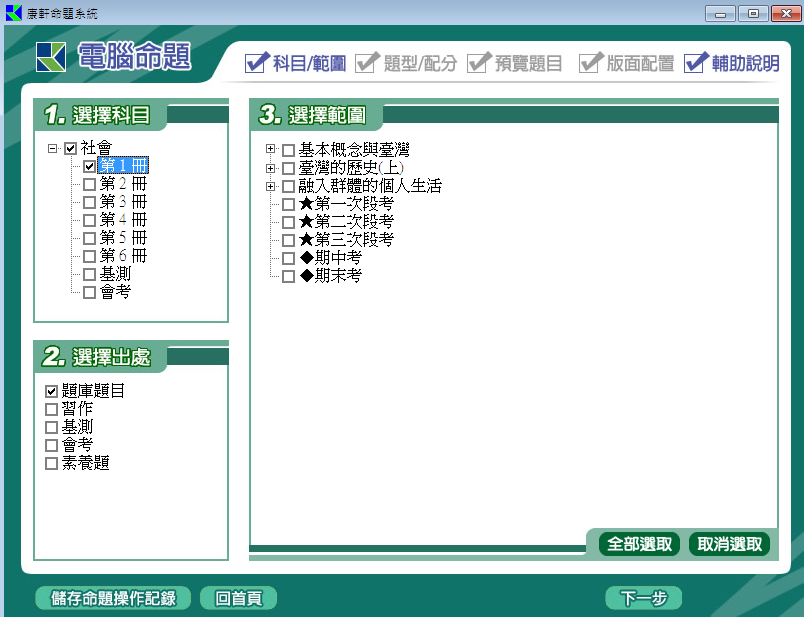This screenshot has width=804, height=617.
Task: Check the 第 3 冊 checkbox
Action: pyautogui.click(x=89, y=202)
